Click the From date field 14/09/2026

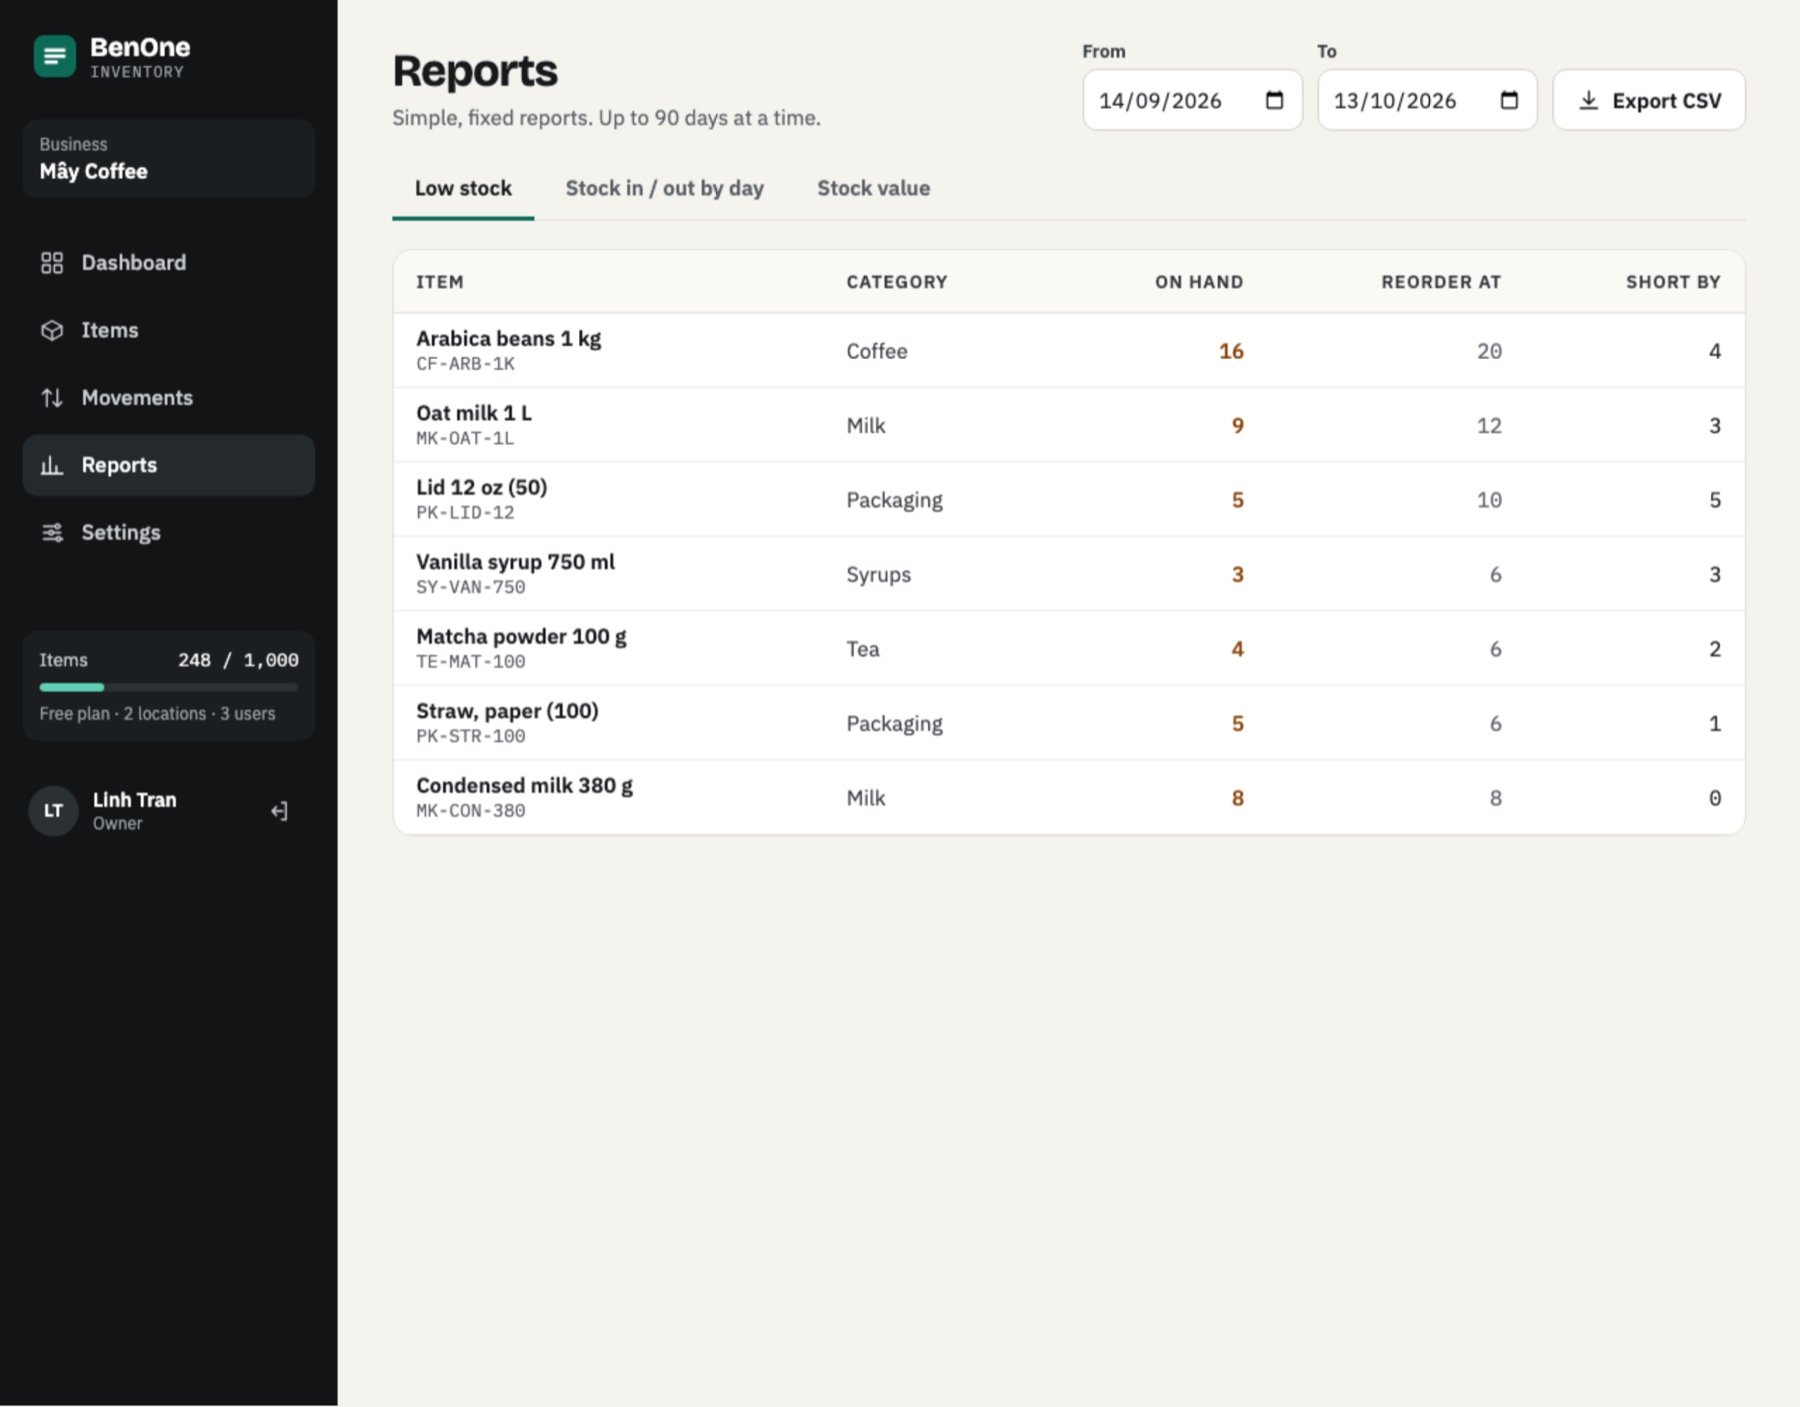[x=1192, y=100]
